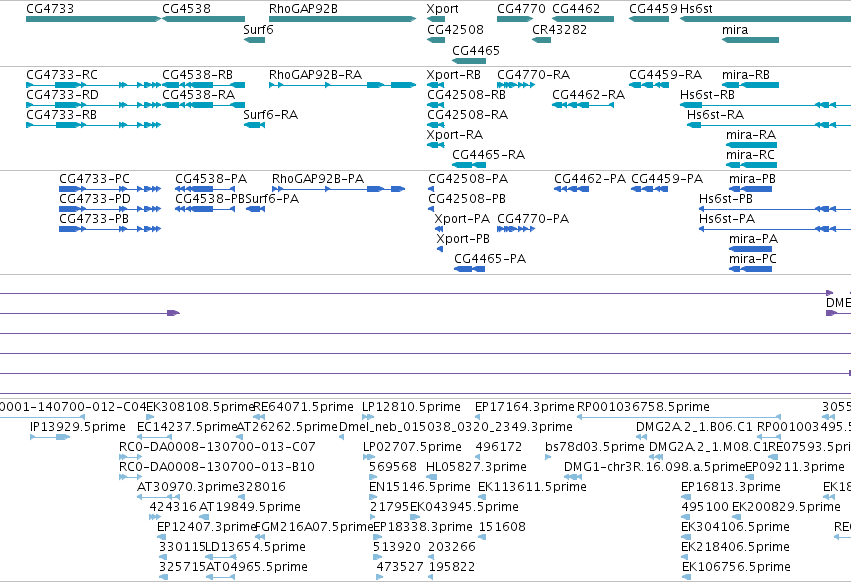Click the Hs6st-RA transcript
Screen dimensions: 851x582
point(769,125)
